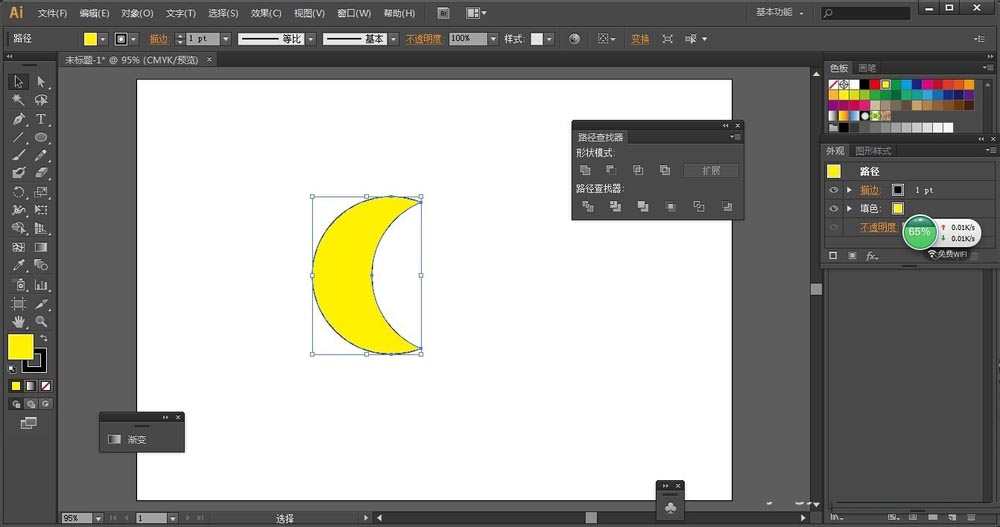1000x527 pixels.
Task: Select the Lasso tool
Action: 41,100
